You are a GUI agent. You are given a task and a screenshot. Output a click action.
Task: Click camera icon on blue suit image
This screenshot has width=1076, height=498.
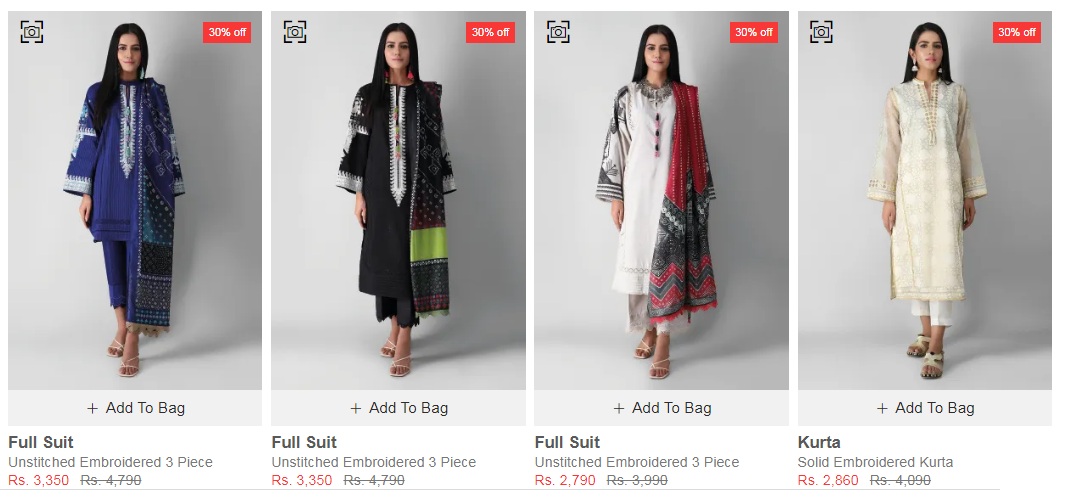click(x=32, y=32)
